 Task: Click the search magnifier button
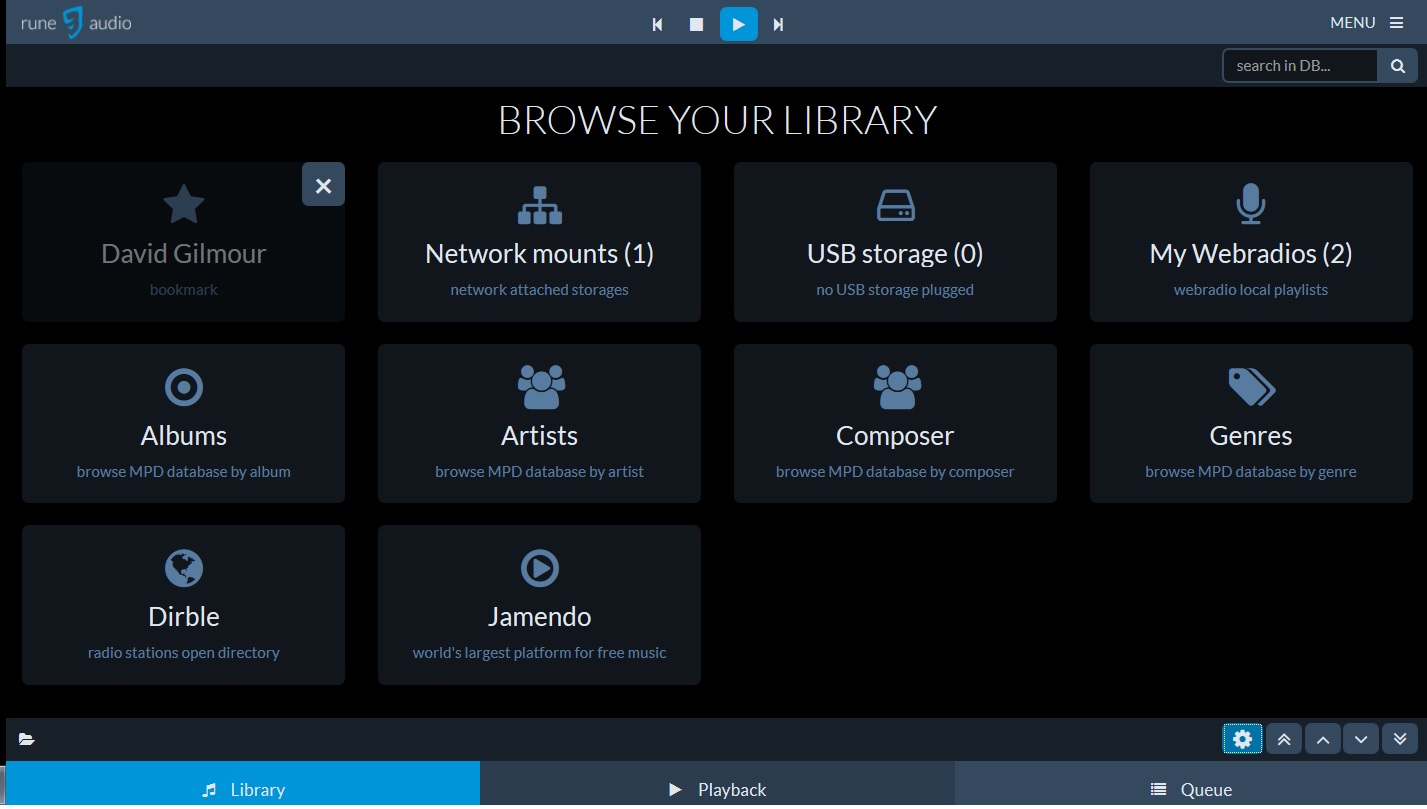tap(1397, 66)
